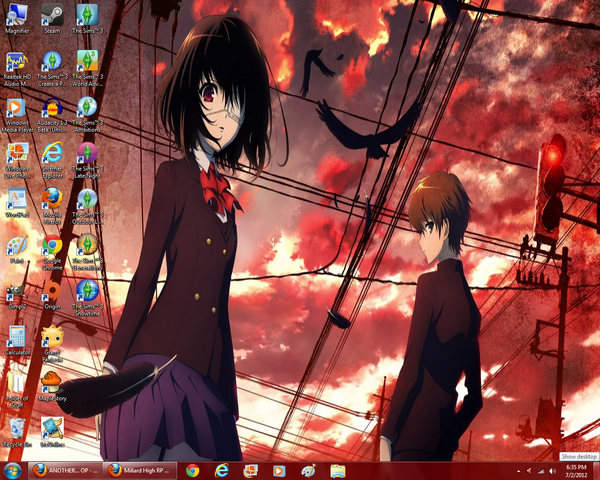
Task: Open the WordPad desktop shortcut
Action: point(17,203)
